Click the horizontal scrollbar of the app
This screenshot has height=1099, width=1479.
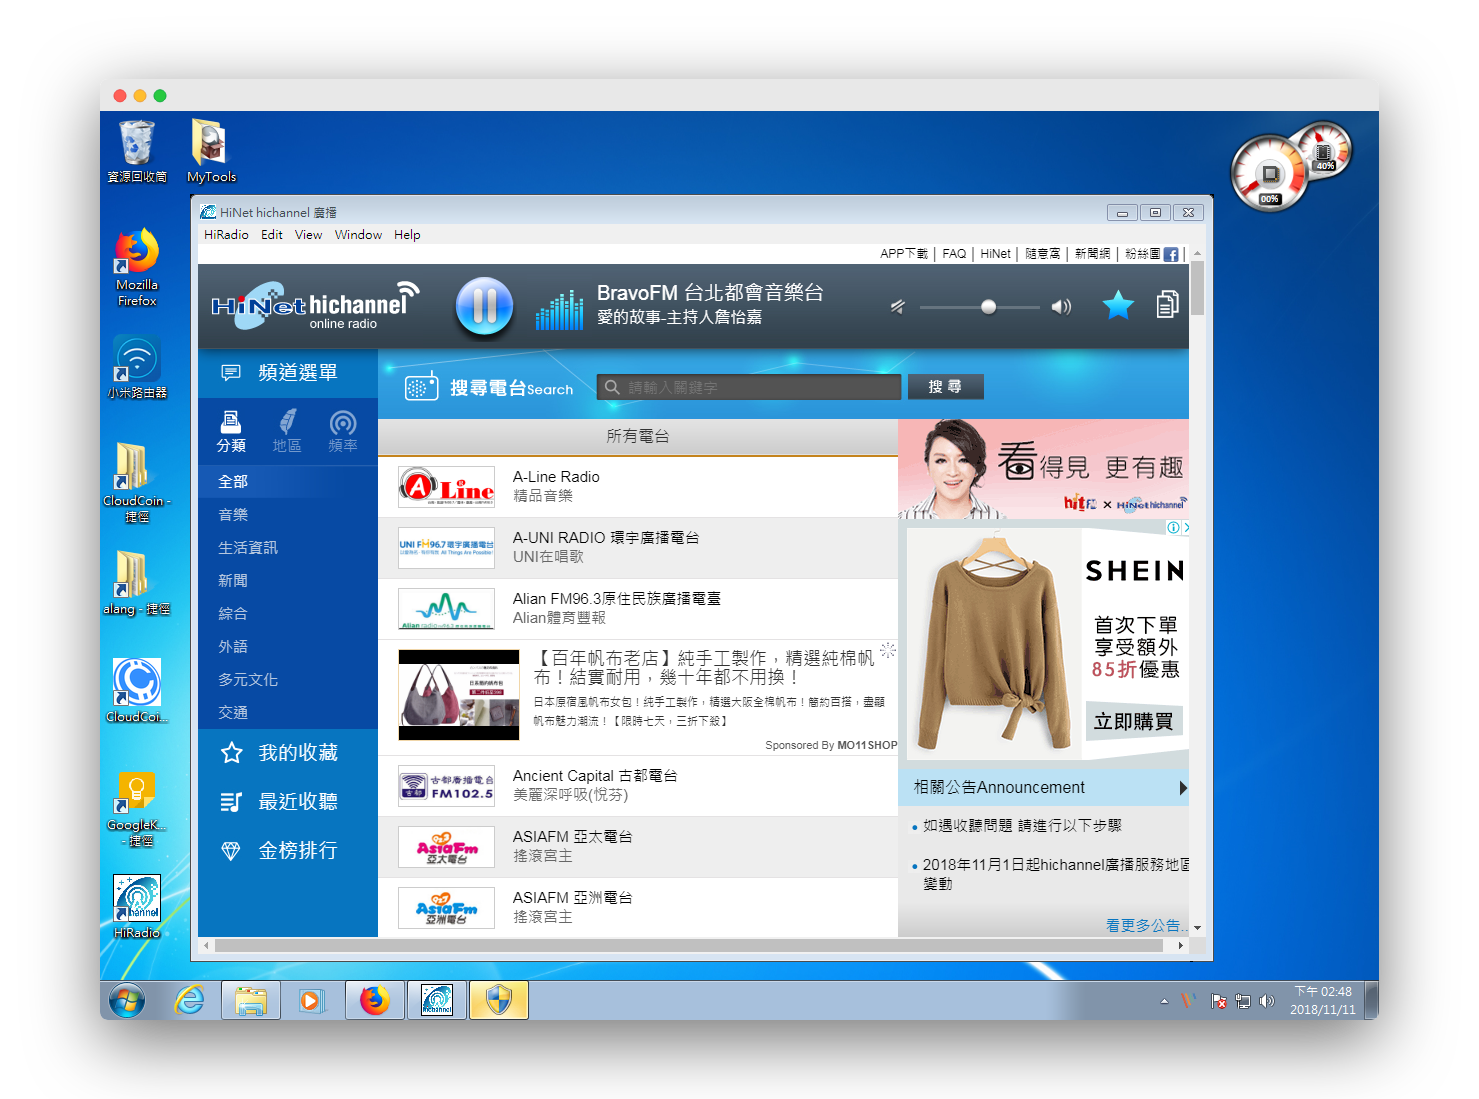pyautogui.click(x=688, y=945)
